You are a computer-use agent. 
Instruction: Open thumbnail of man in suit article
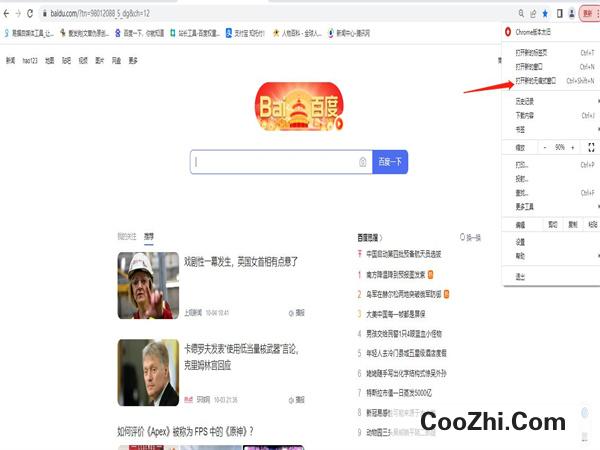point(148,372)
